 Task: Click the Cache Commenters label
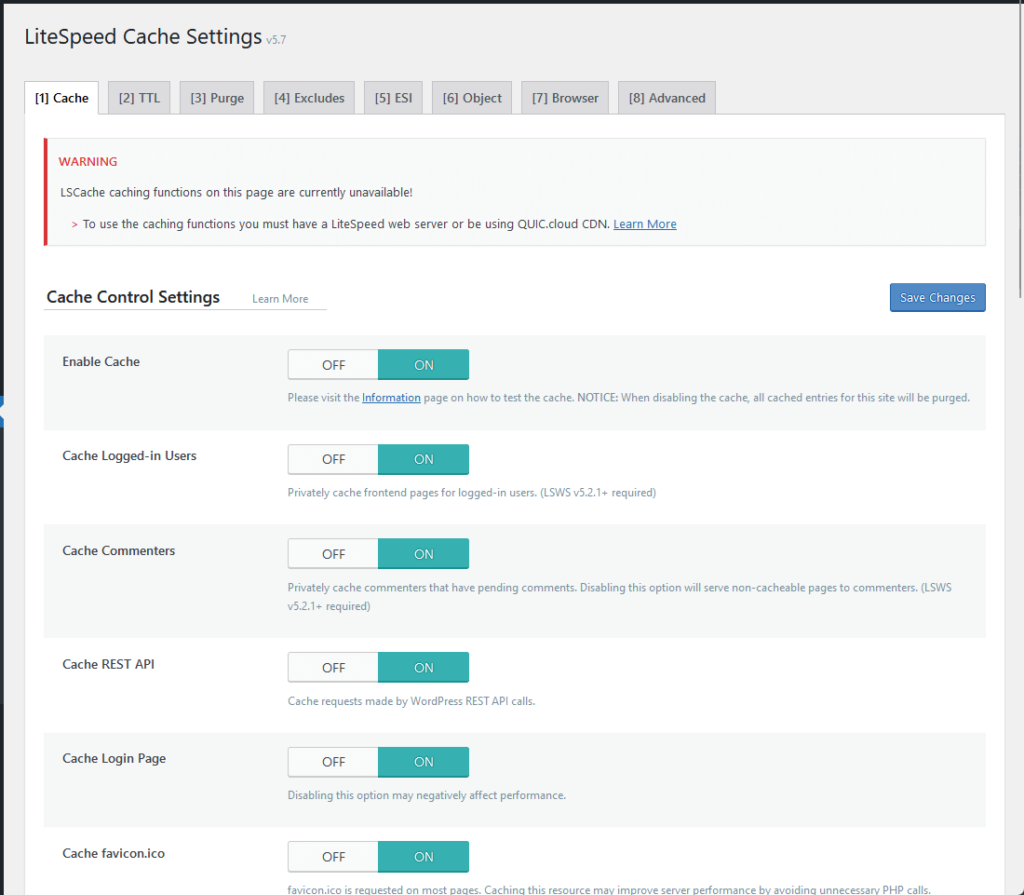119,551
